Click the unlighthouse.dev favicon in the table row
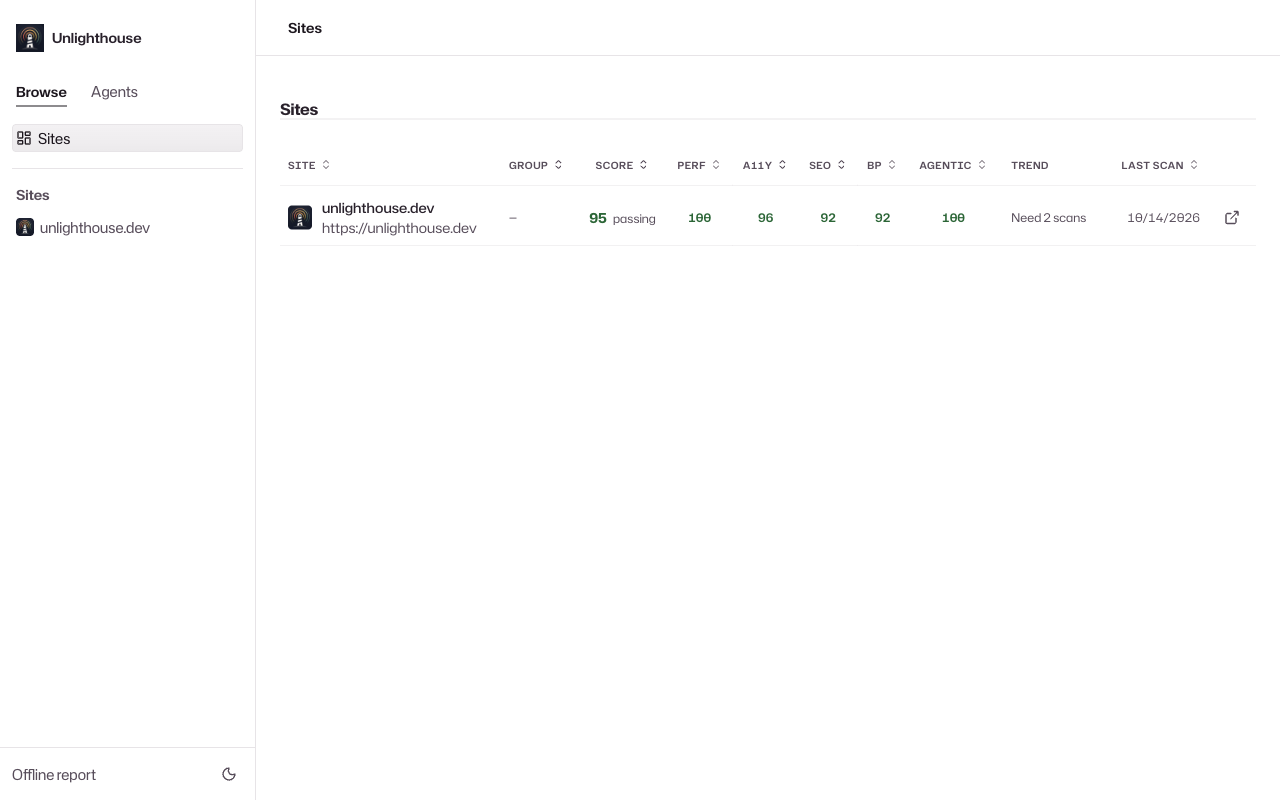This screenshot has width=1280, height=800. [x=300, y=217]
